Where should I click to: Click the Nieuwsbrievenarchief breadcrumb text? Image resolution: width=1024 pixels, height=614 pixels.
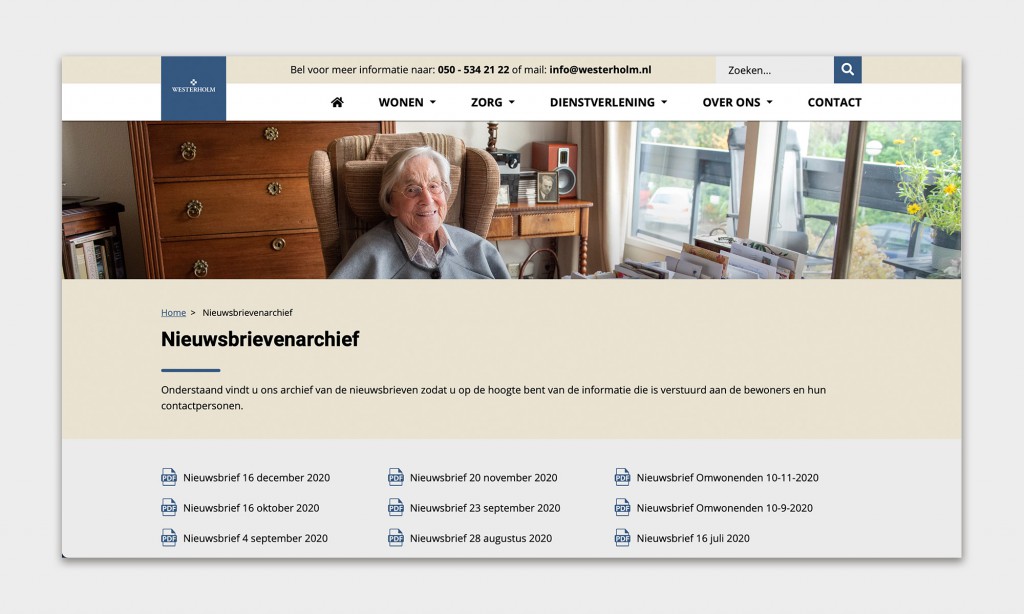[x=248, y=312]
